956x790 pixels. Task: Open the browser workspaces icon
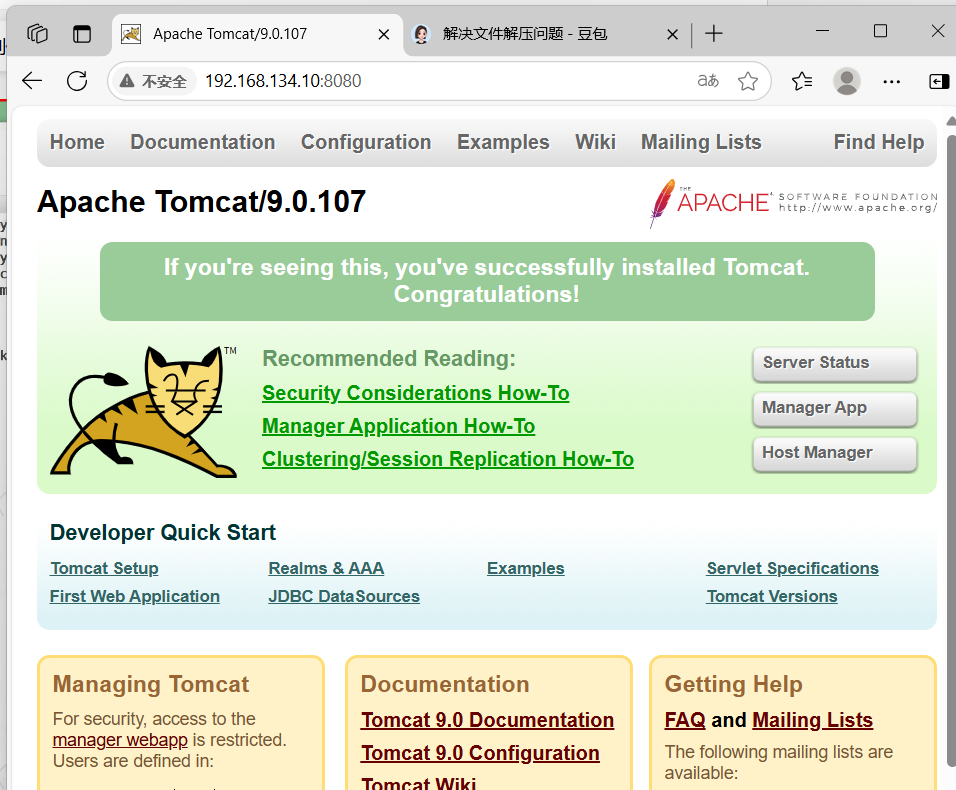(x=37, y=34)
